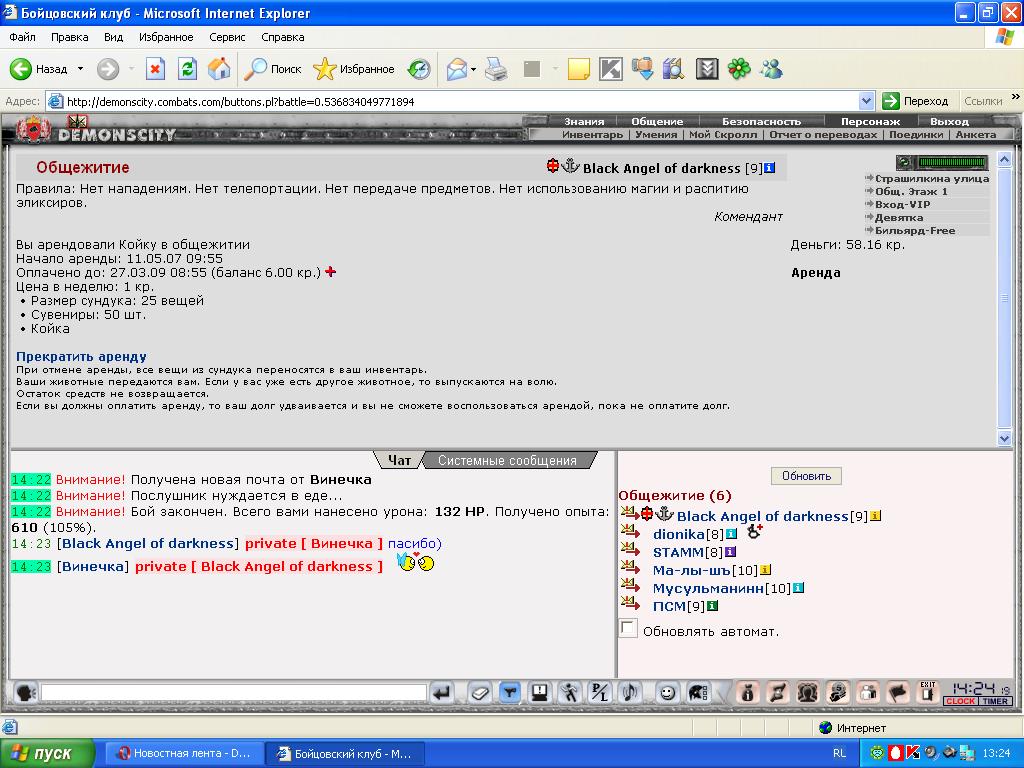Enable the Обновлять автомат. checkbox
The width and height of the screenshot is (1024, 768).
click(628, 628)
